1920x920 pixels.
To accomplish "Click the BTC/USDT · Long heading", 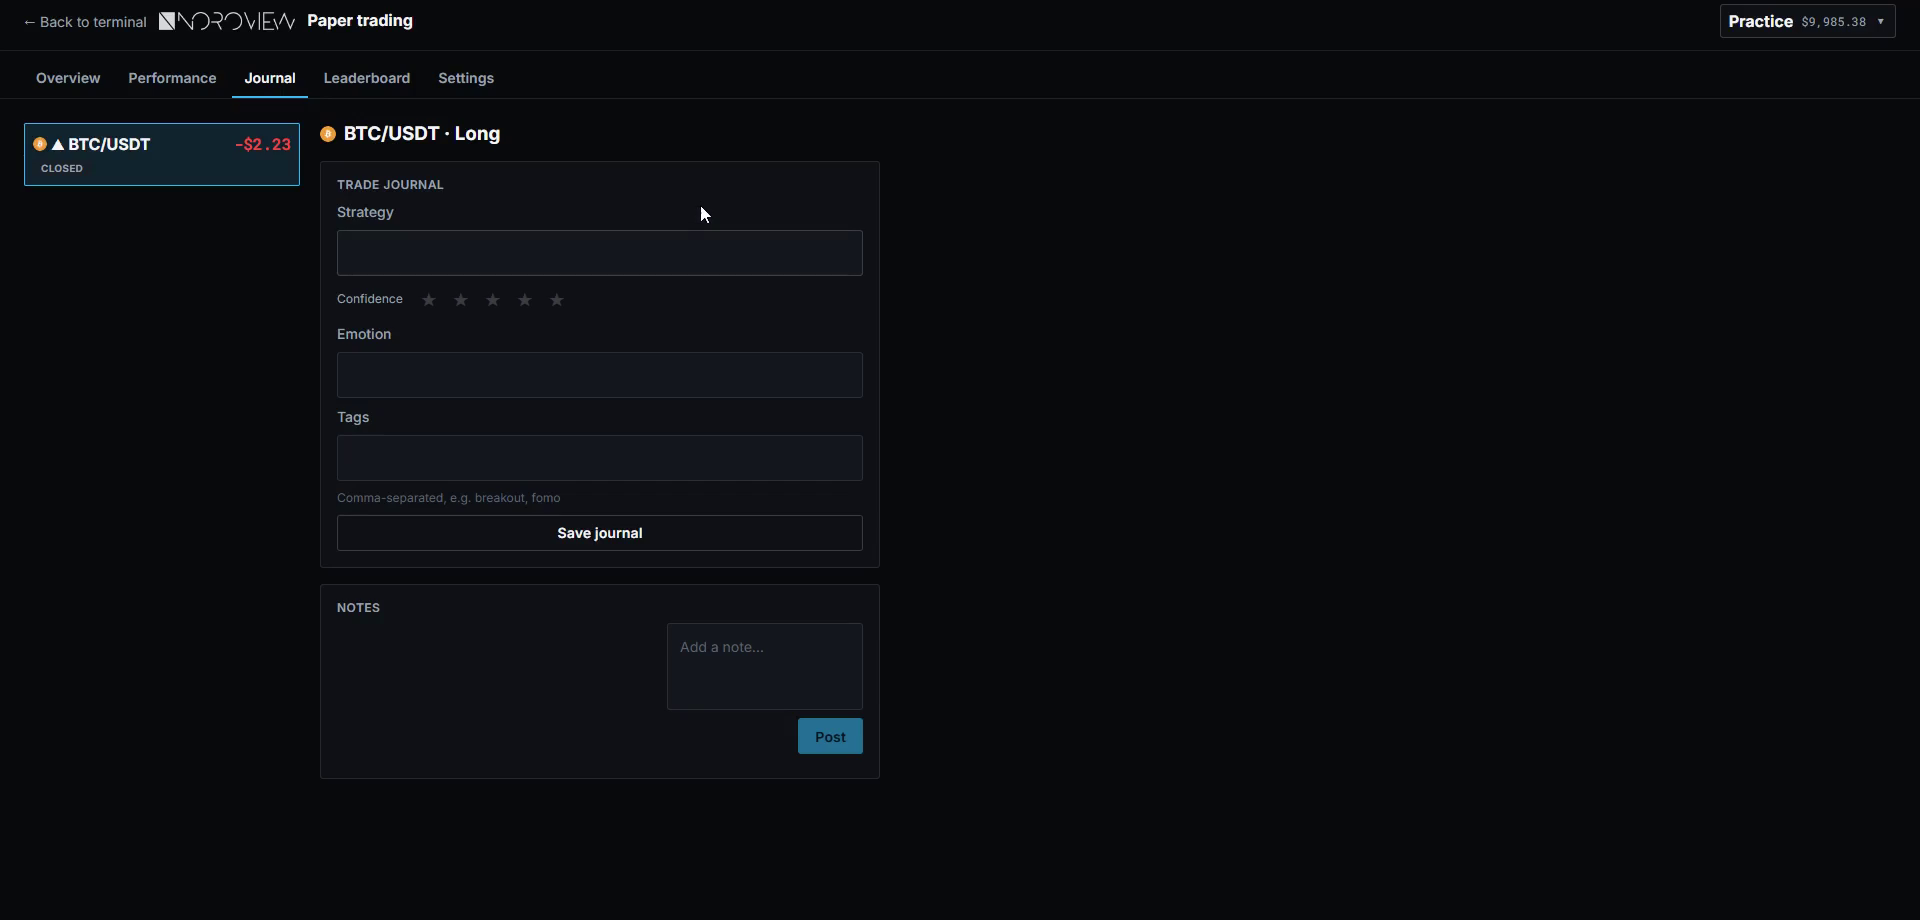I will pos(422,134).
